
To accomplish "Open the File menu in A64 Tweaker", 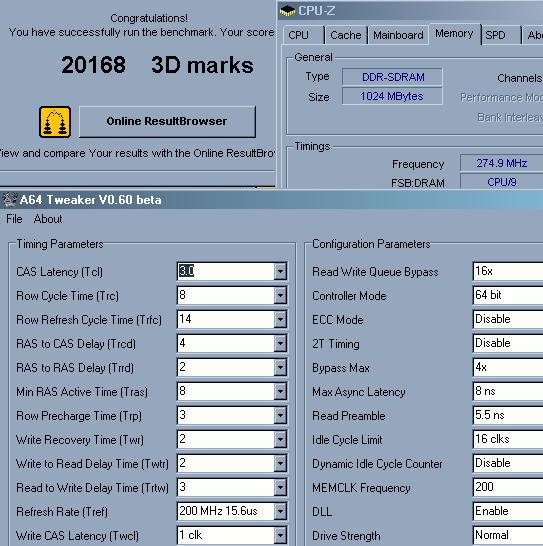I will 14,219.
